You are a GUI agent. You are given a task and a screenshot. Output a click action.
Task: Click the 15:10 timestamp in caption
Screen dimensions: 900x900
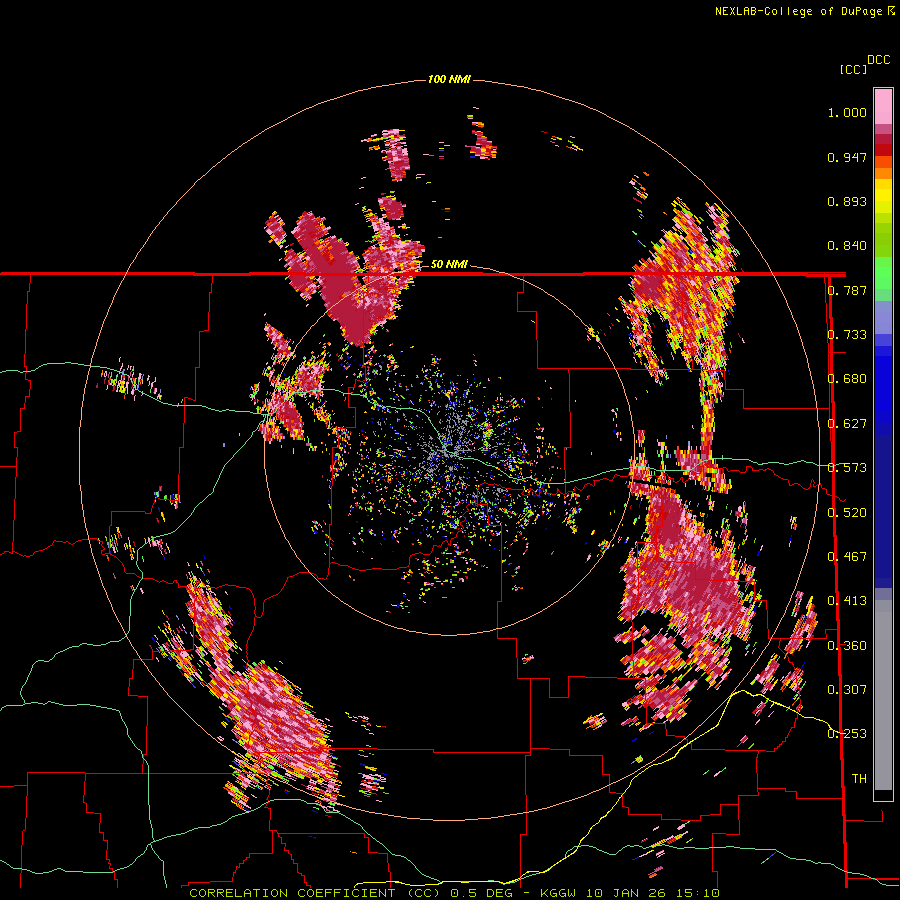(x=698, y=893)
